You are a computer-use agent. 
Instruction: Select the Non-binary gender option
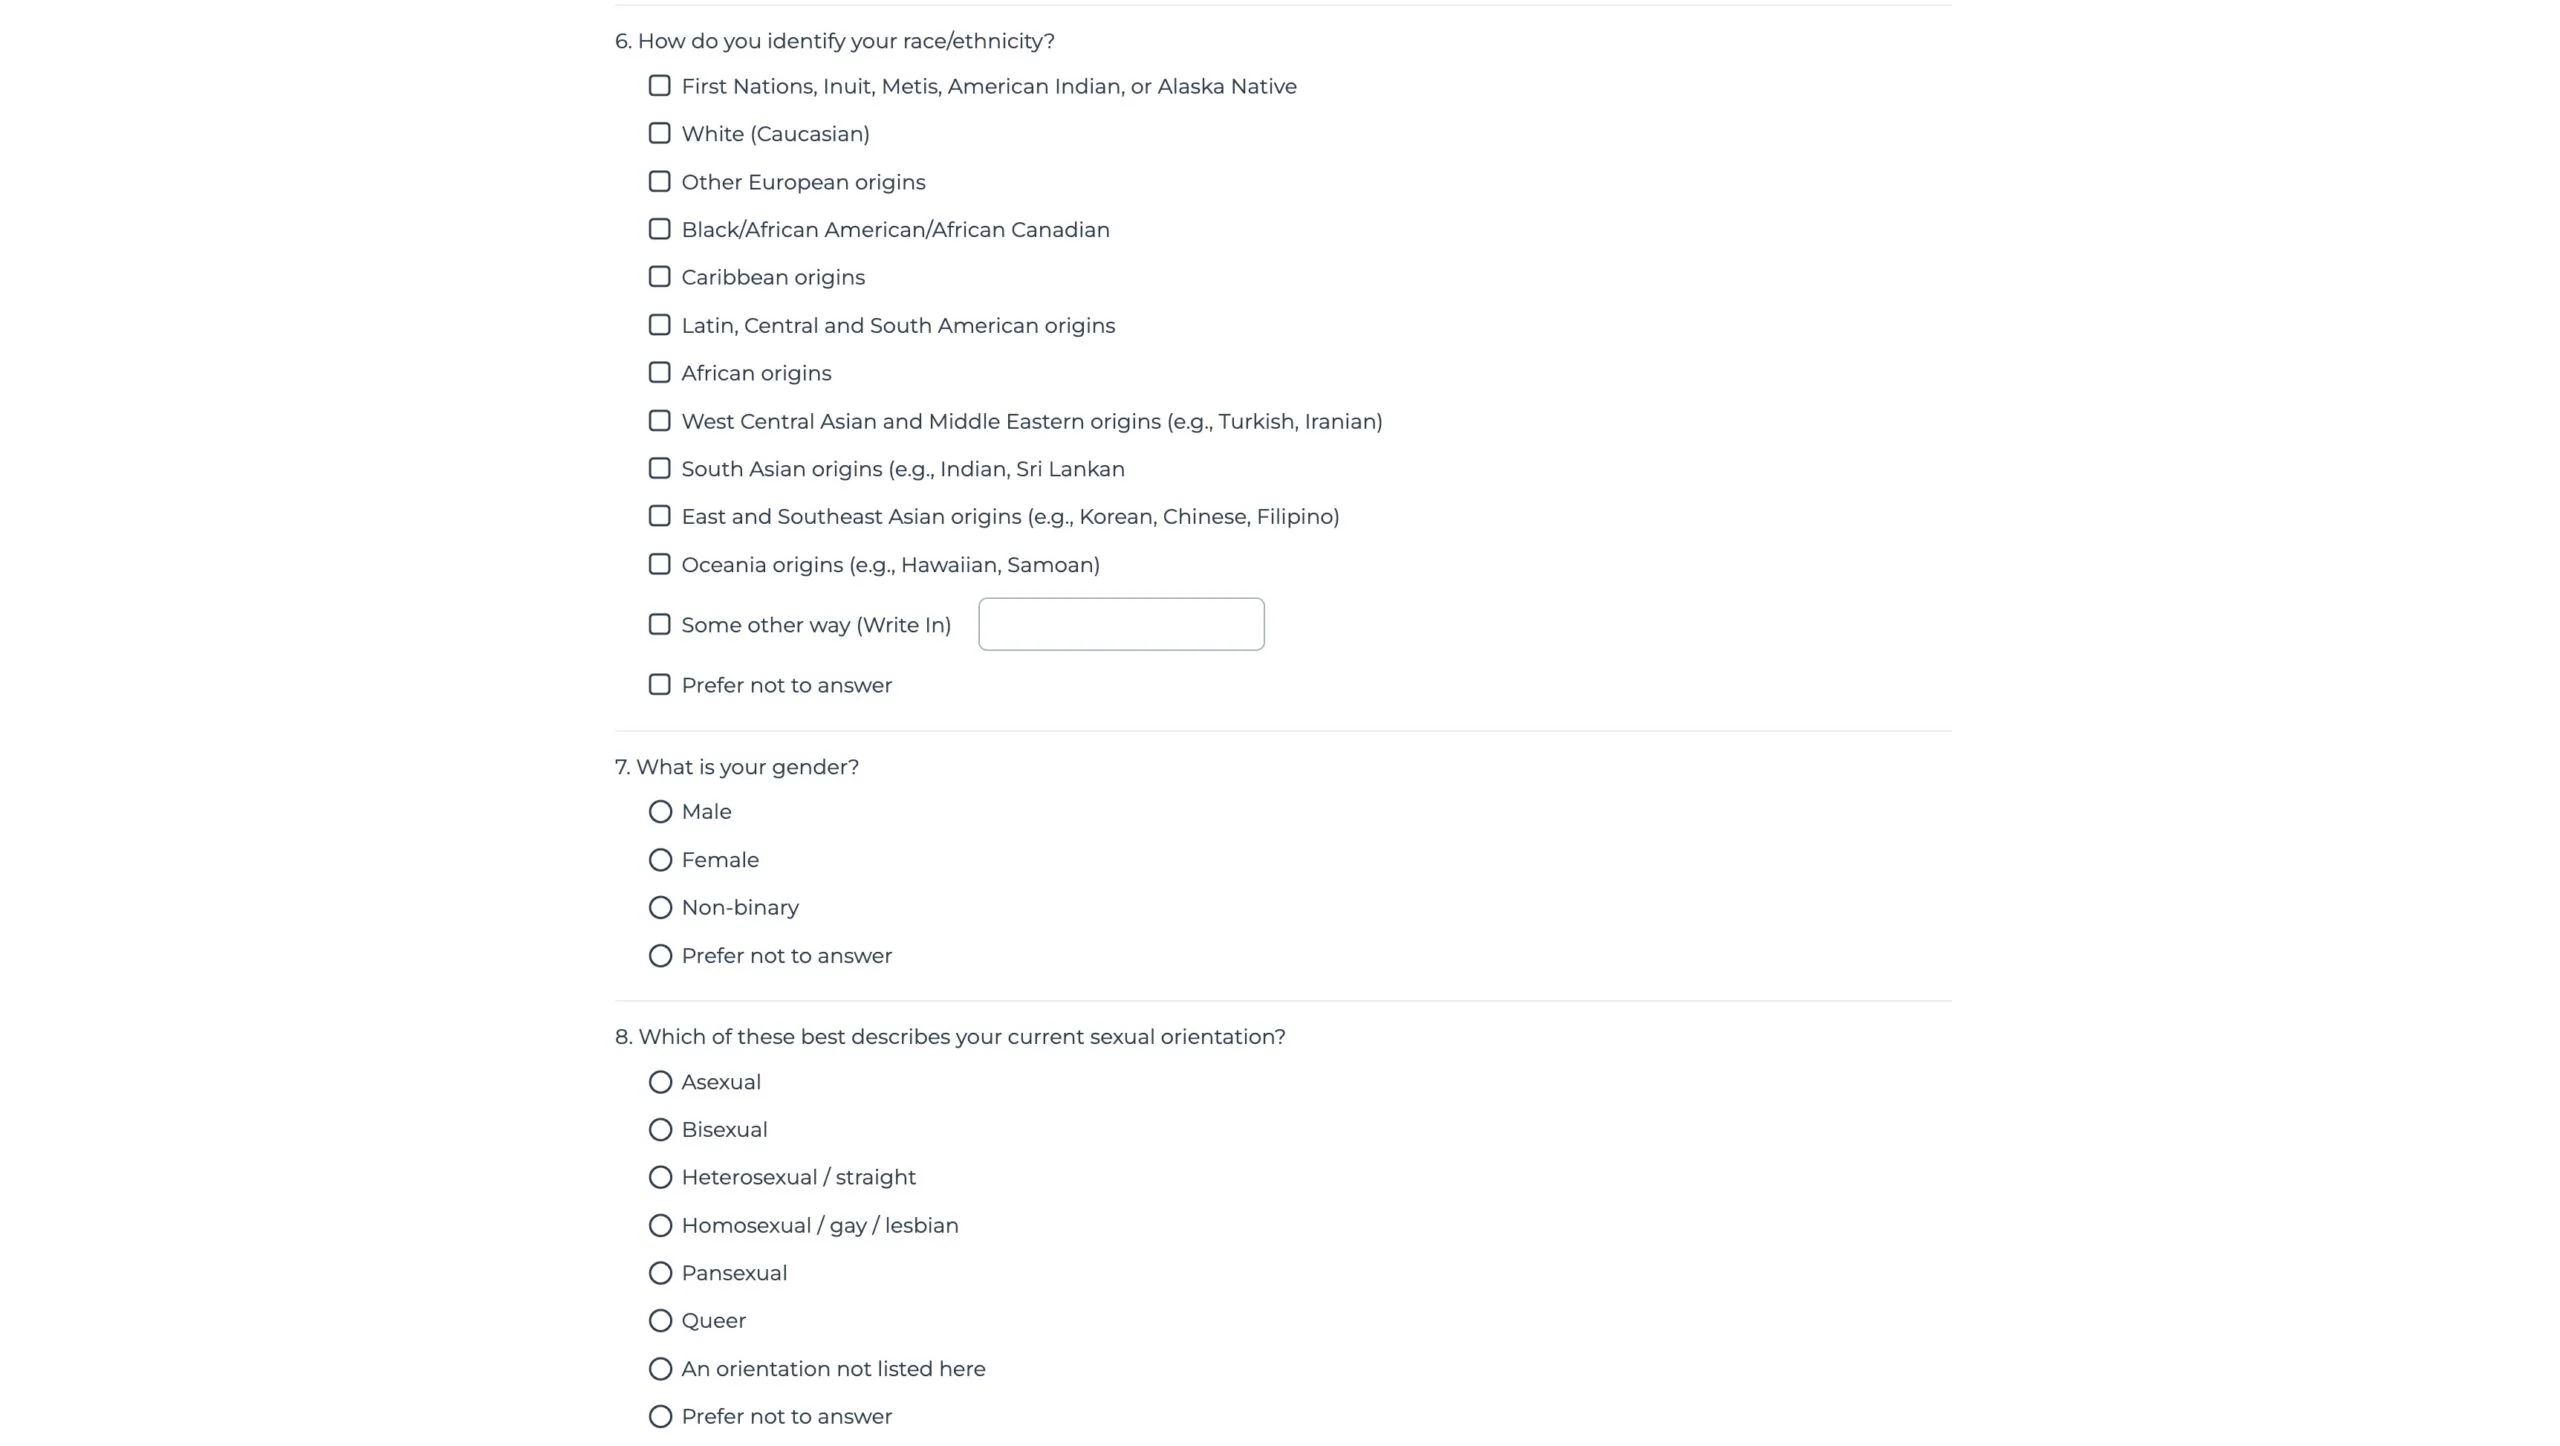[660, 908]
